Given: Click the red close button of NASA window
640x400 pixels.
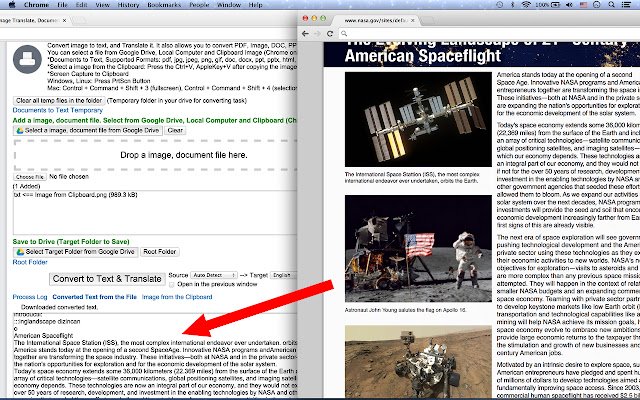Looking at the screenshot, I should 305,18.
